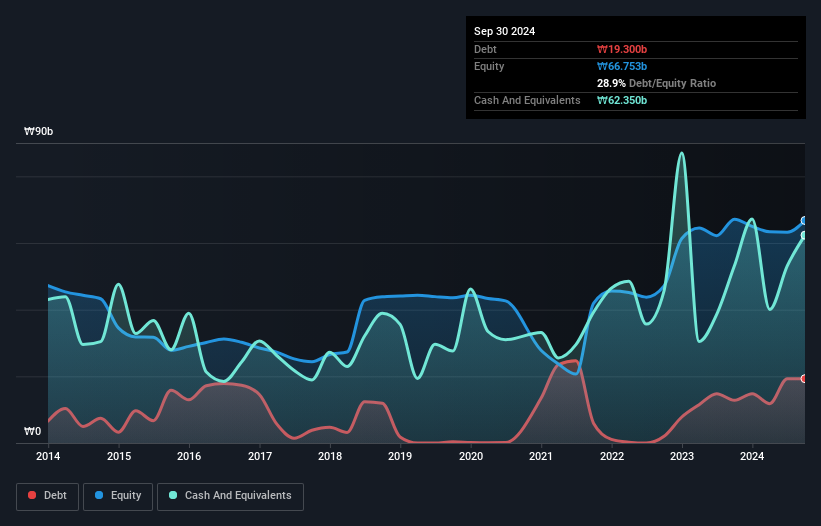Select the 2014 x-axis label
821x526 pixels.
point(48,456)
